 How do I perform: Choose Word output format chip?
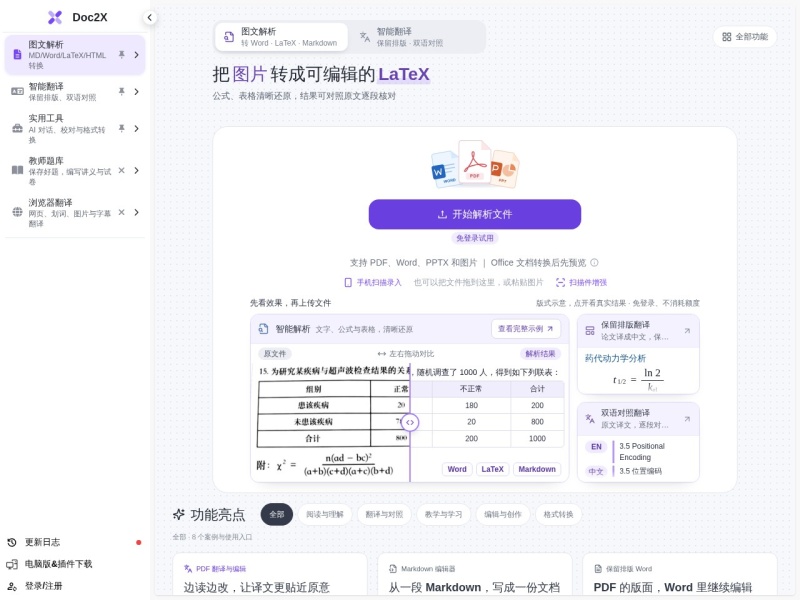(x=457, y=469)
